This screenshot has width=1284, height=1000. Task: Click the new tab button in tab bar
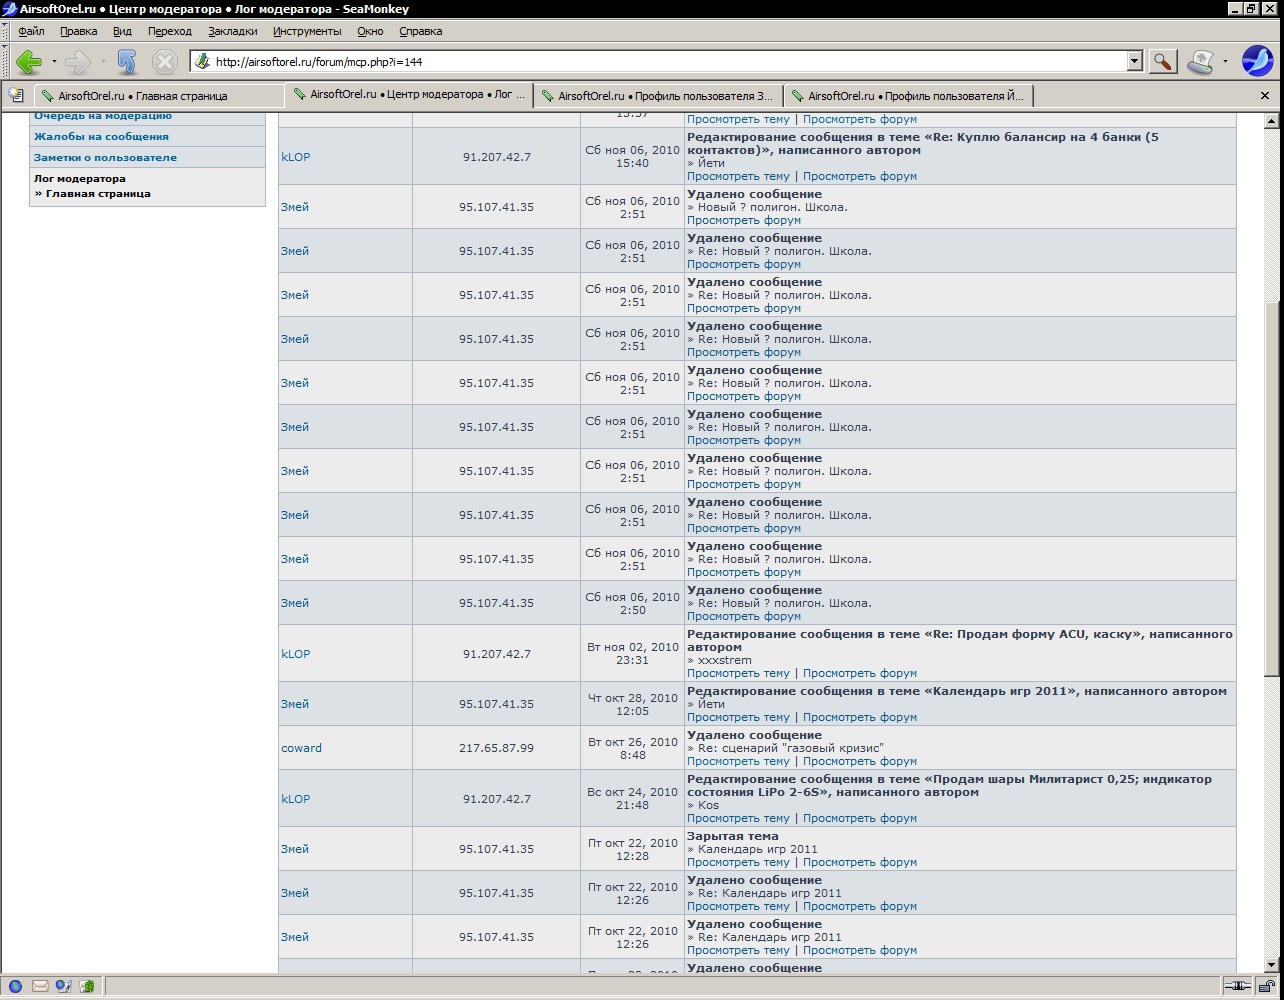pyautogui.click(x=16, y=95)
